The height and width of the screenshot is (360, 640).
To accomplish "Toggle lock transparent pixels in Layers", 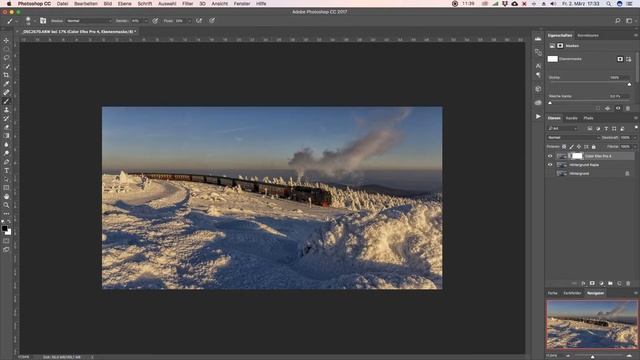I will coord(564,147).
